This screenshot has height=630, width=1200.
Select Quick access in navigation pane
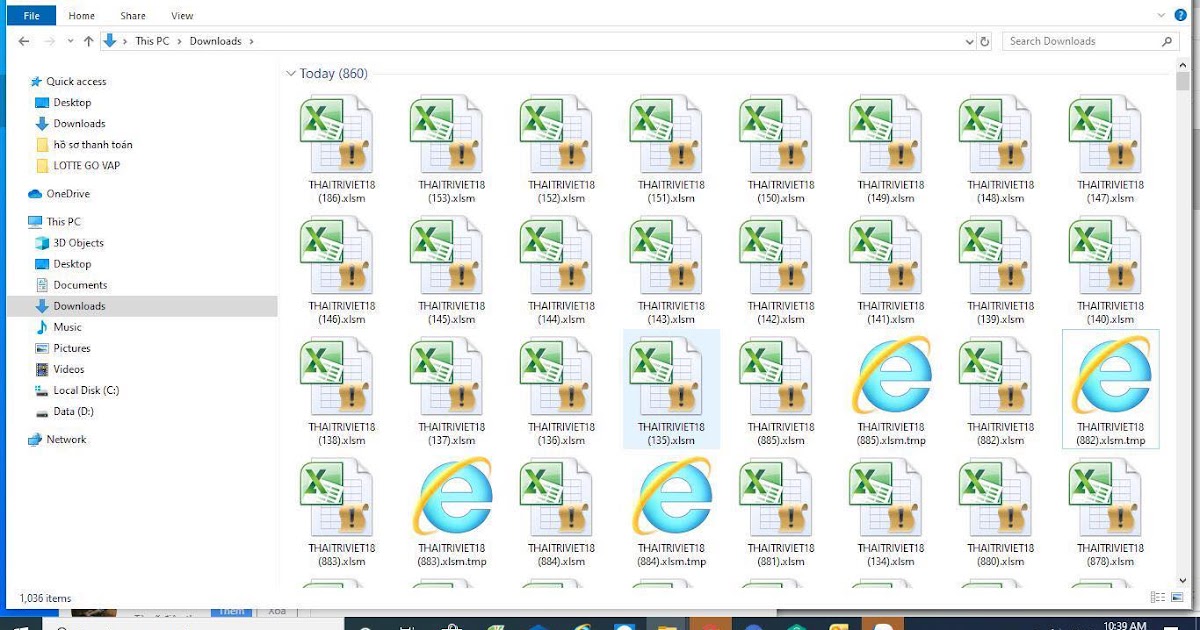pos(68,81)
